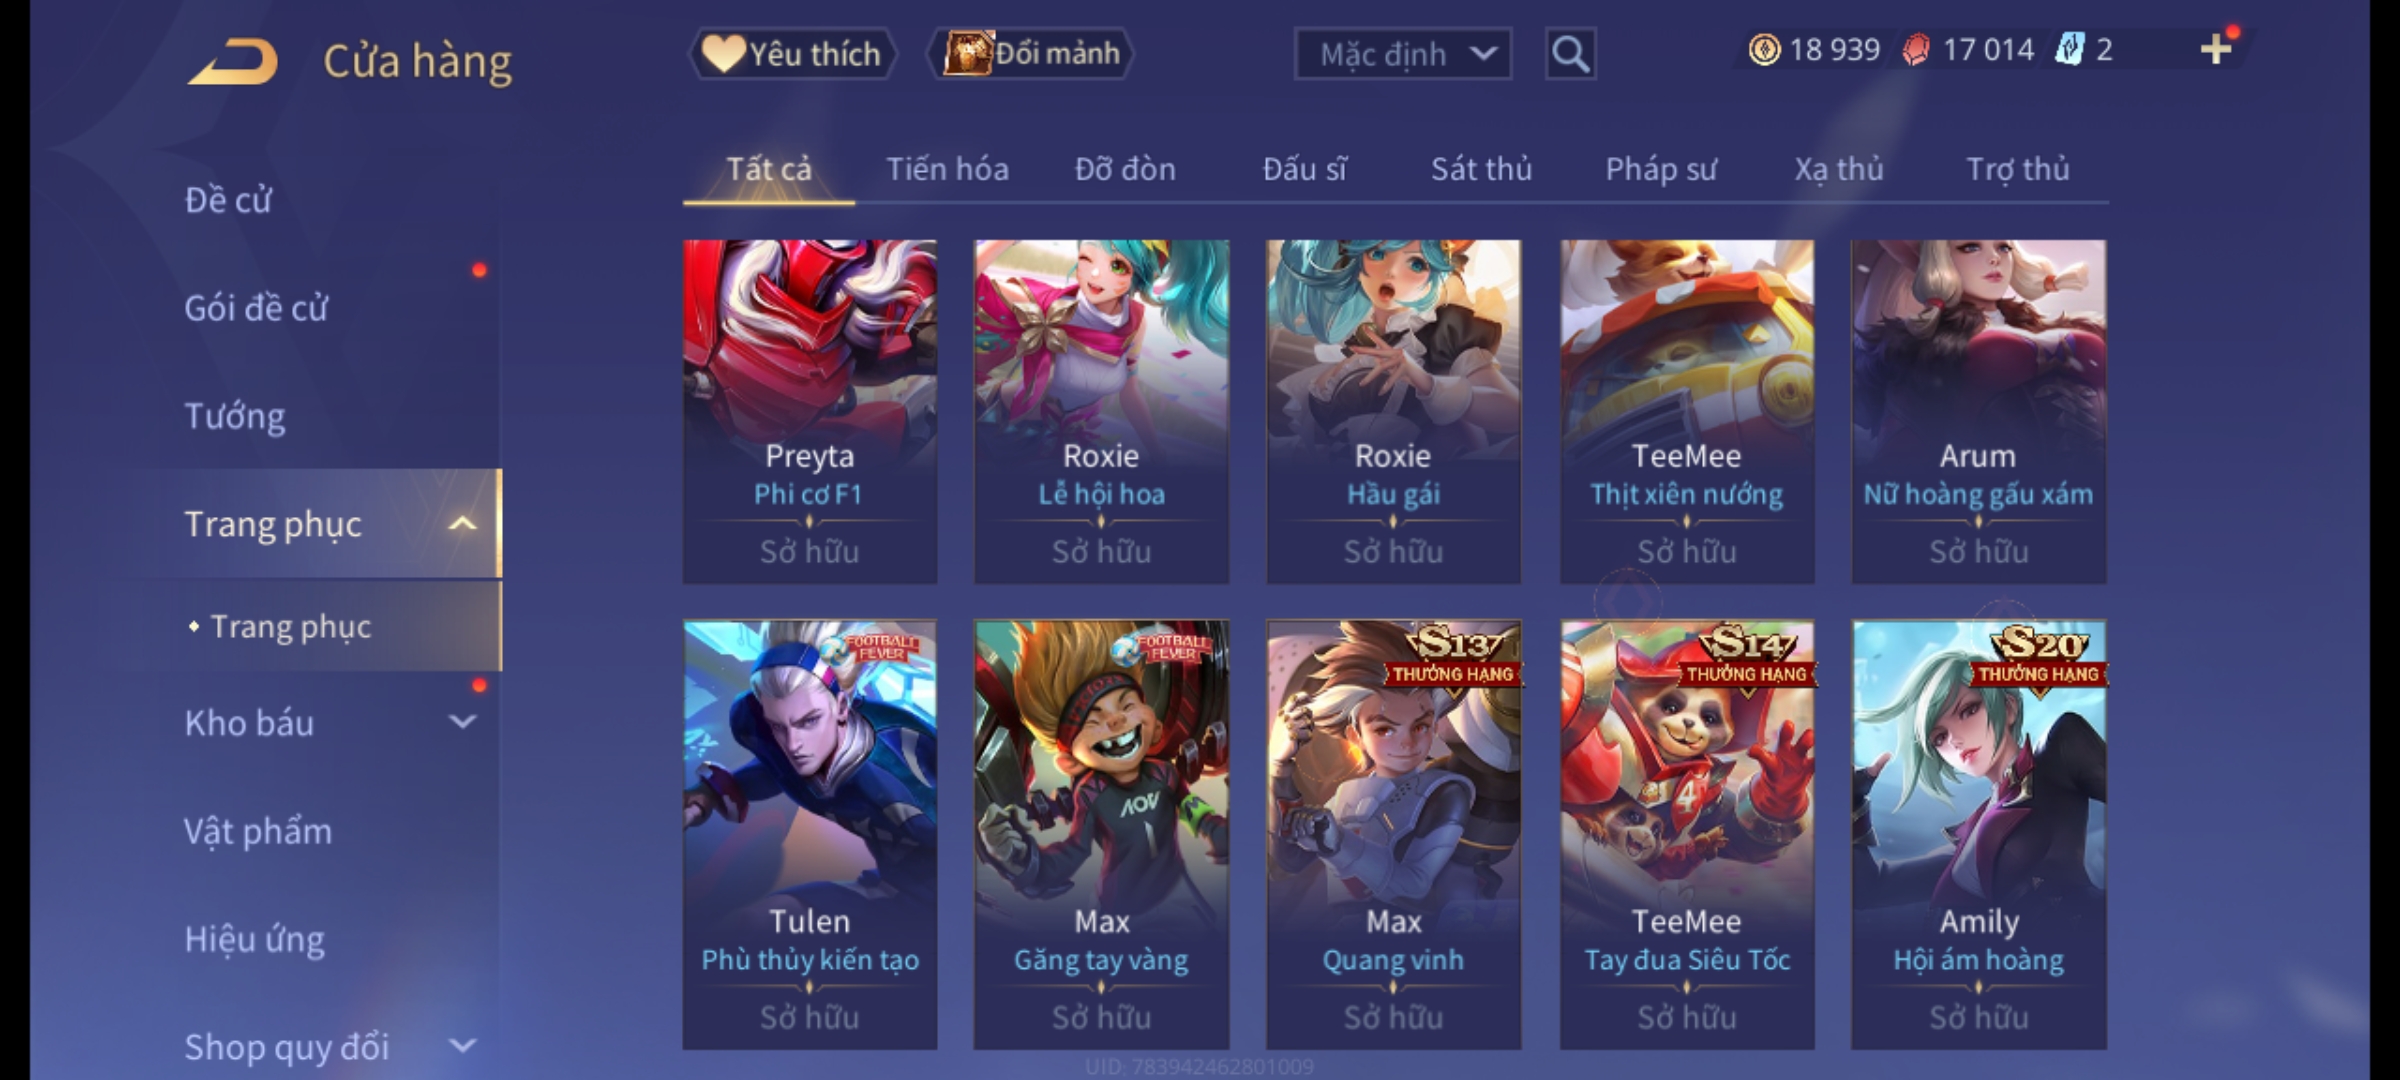Screen dimensions: 2400x1080
Task: Open the search magnifier icon
Action: pyautogui.click(x=1570, y=54)
